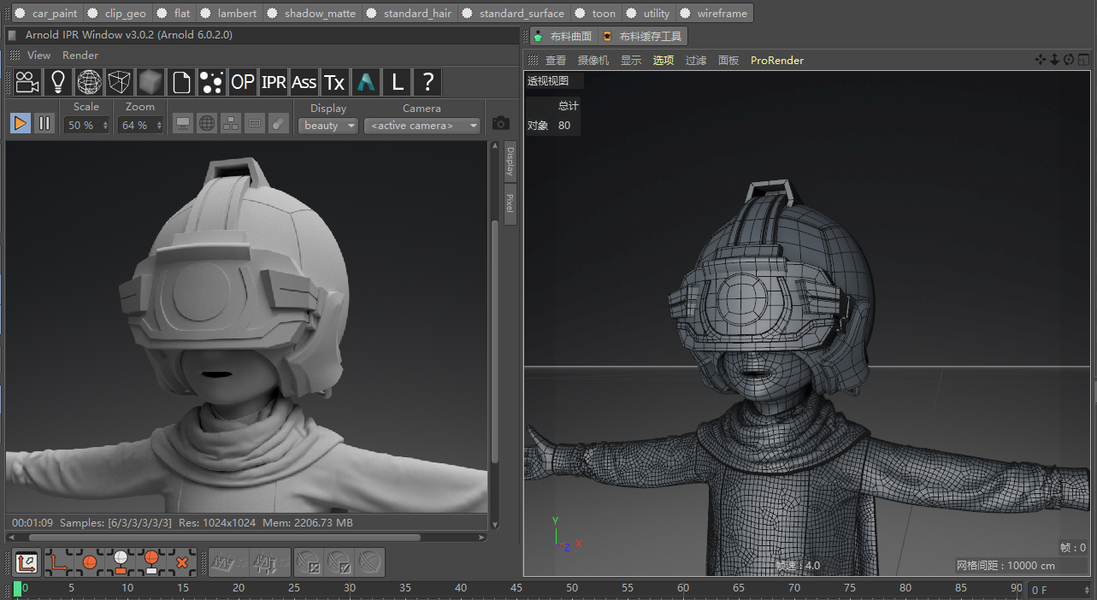Select the standard_hair shader

click(x=410, y=13)
